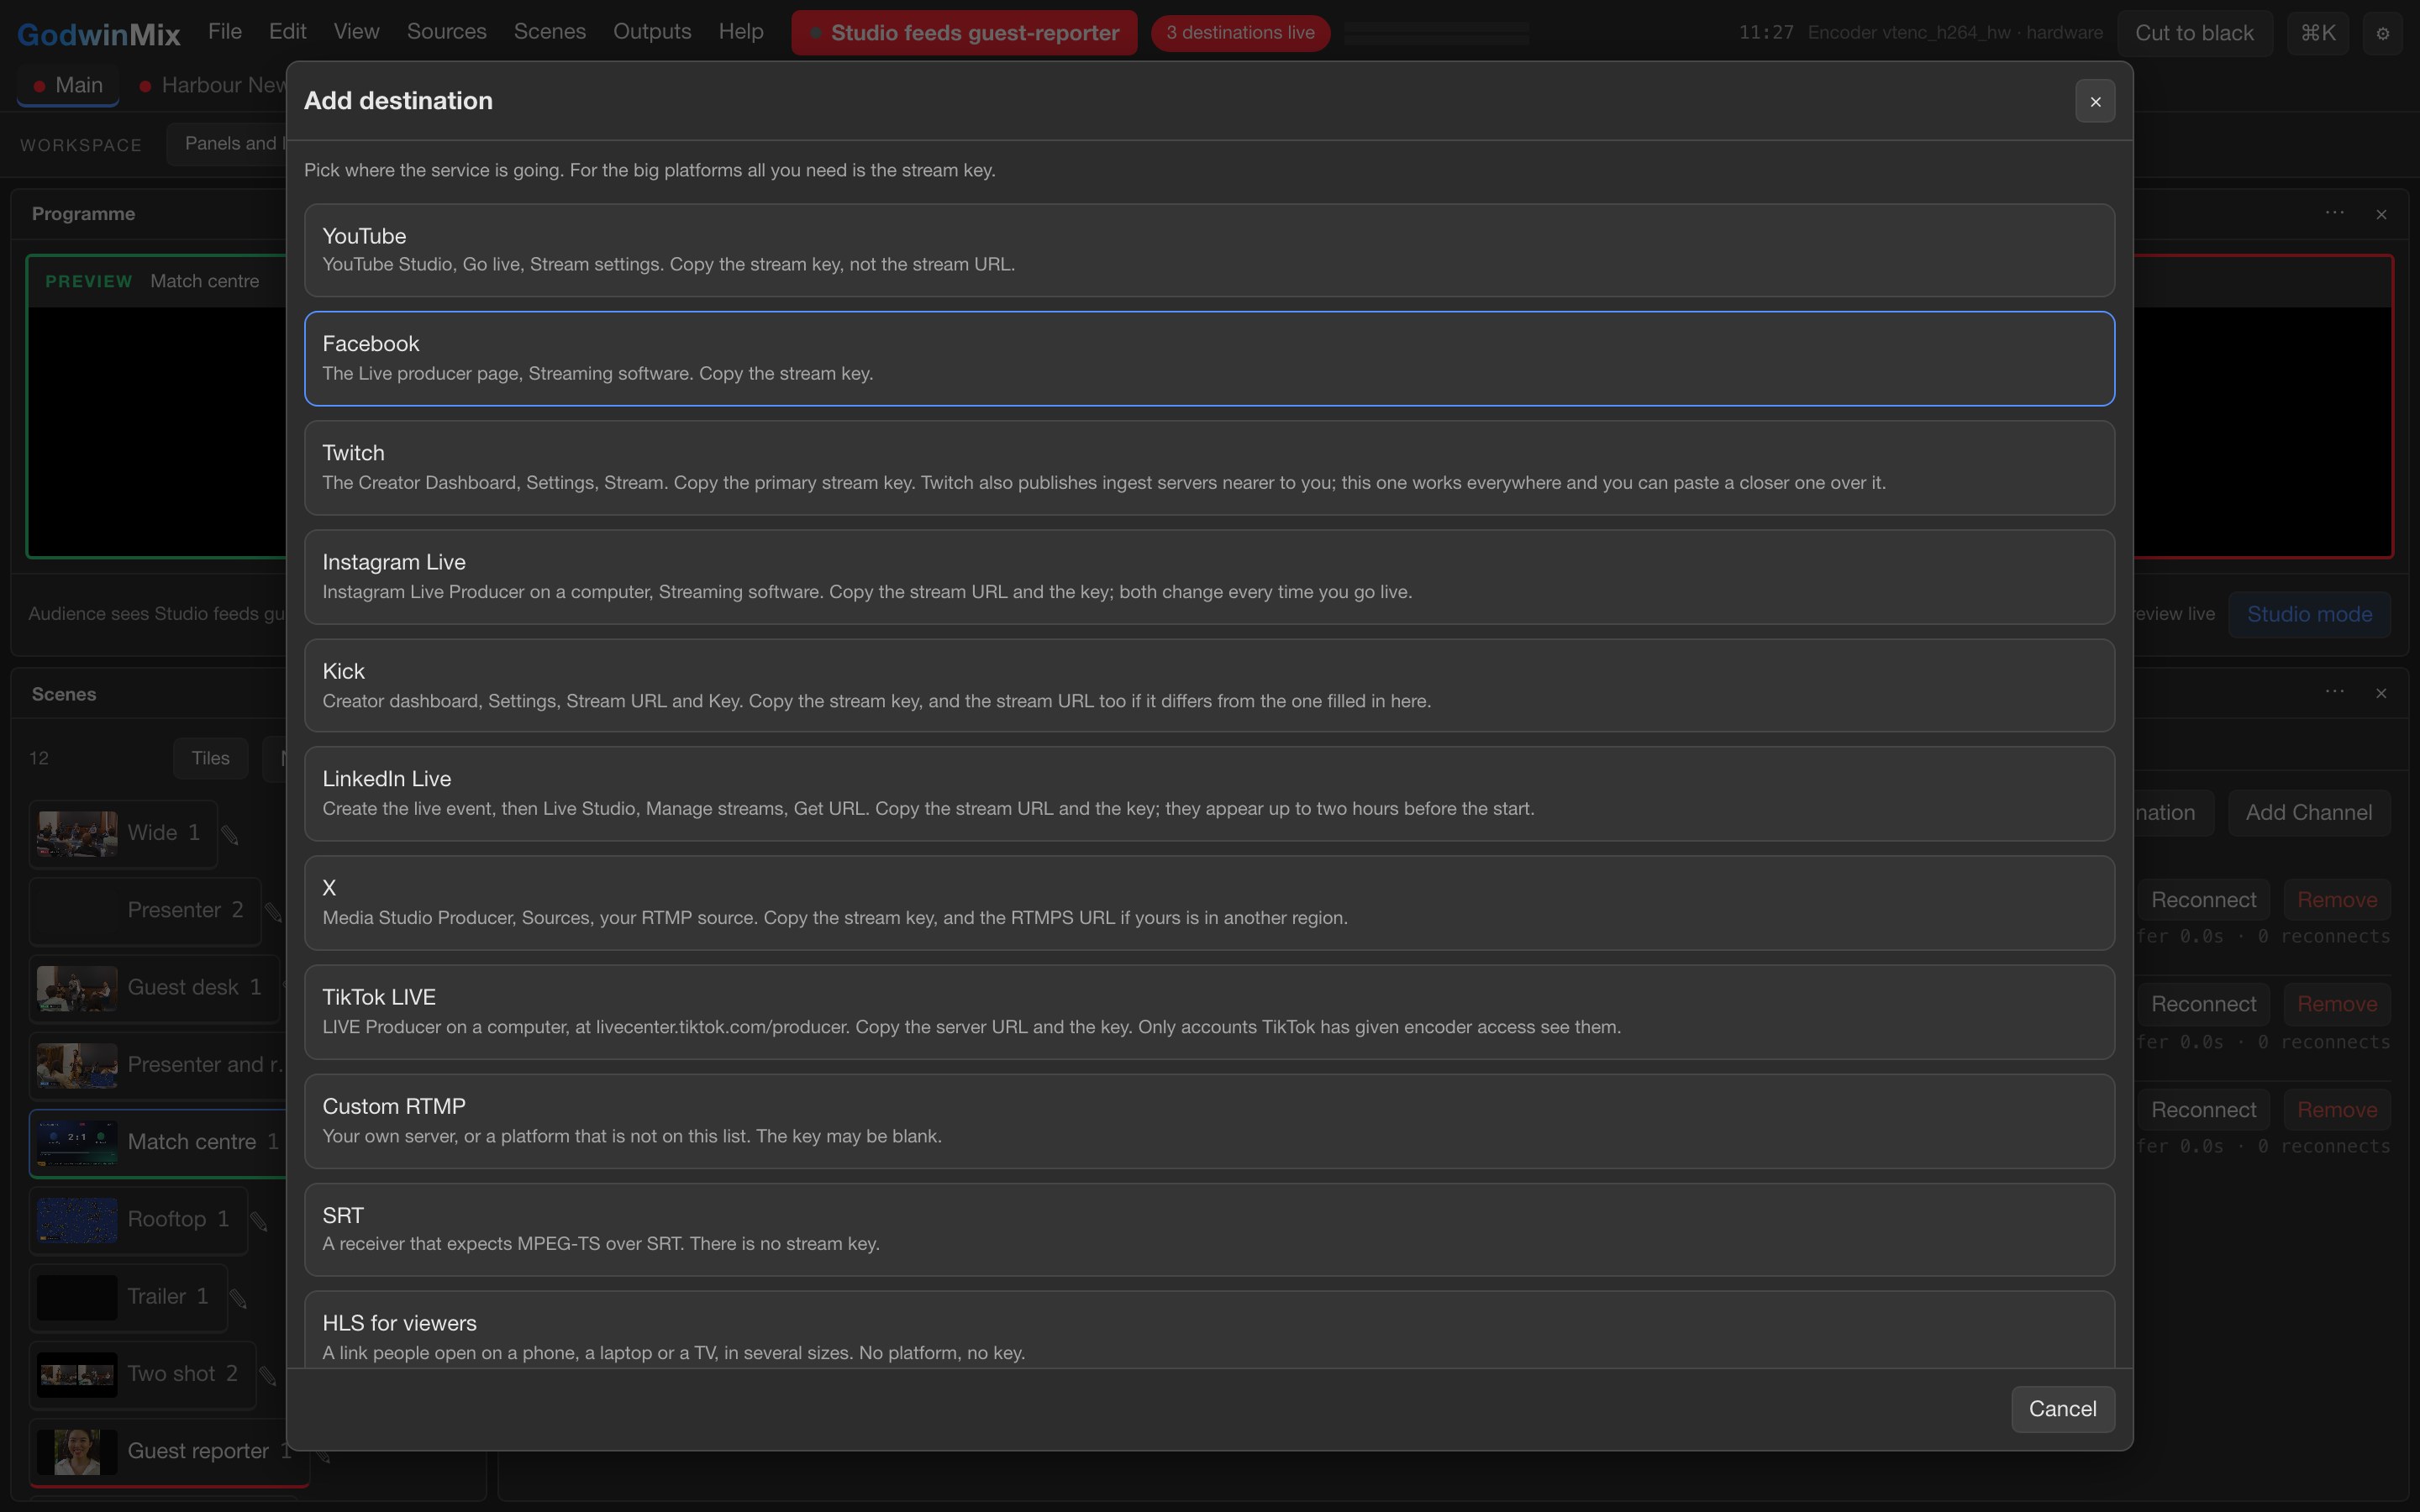2420x1512 pixels.
Task: Open the Sources menu
Action: click(x=446, y=32)
